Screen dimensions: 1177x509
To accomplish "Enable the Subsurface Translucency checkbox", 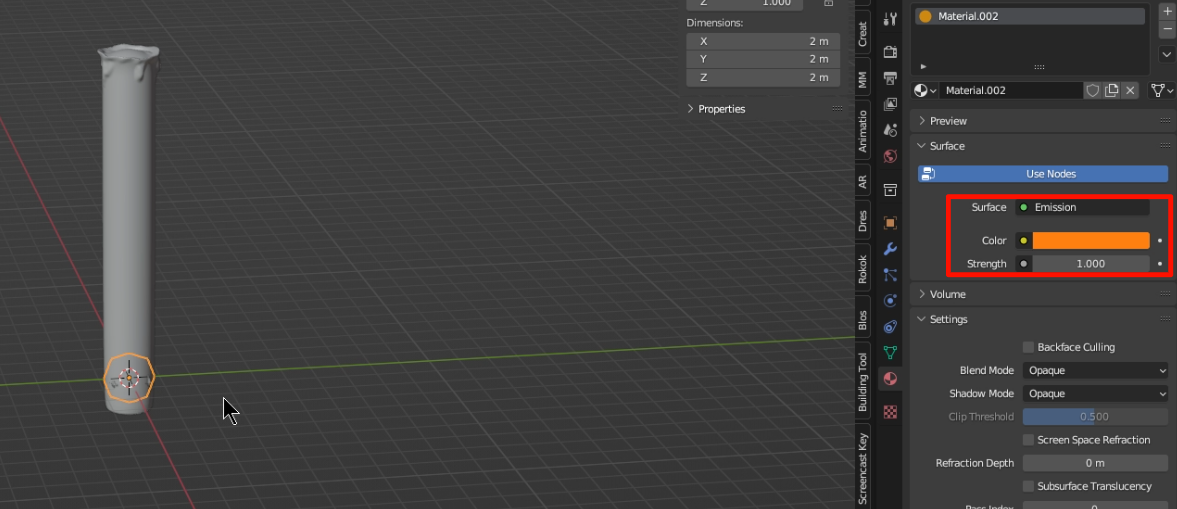I will click(1028, 486).
